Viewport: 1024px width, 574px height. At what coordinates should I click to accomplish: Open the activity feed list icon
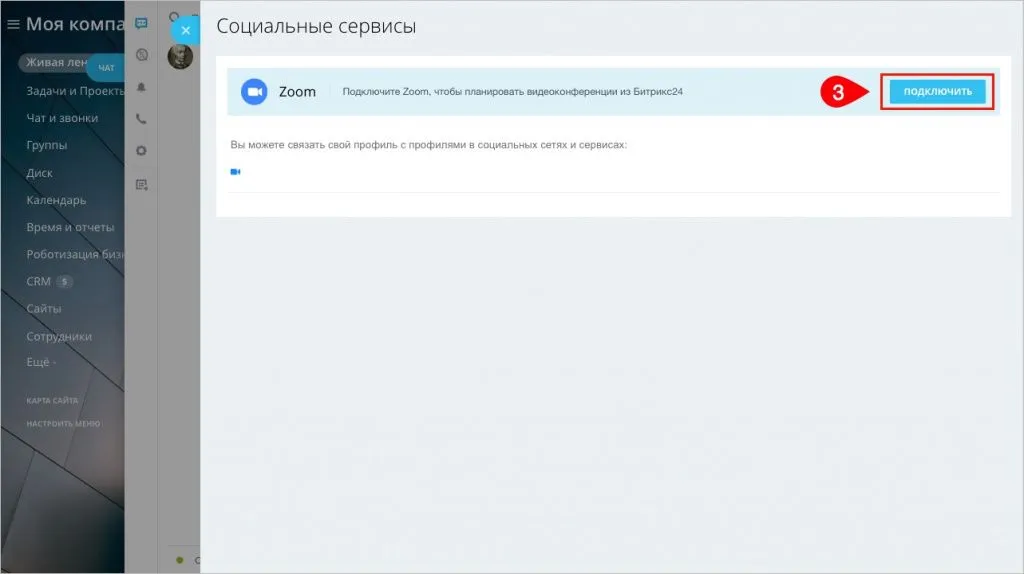(x=141, y=184)
